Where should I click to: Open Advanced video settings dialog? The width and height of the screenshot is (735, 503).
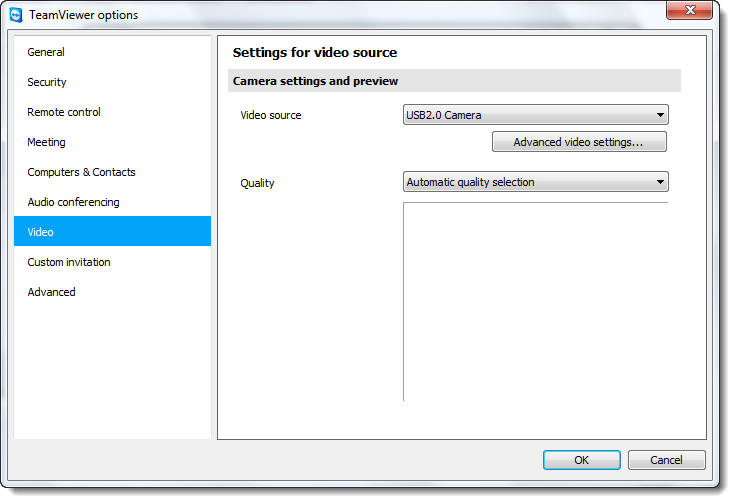tap(579, 142)
